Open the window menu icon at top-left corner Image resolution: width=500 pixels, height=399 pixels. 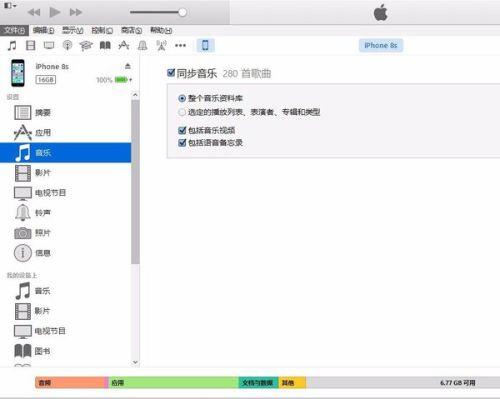pyautogui.click(x=10, y=6)
